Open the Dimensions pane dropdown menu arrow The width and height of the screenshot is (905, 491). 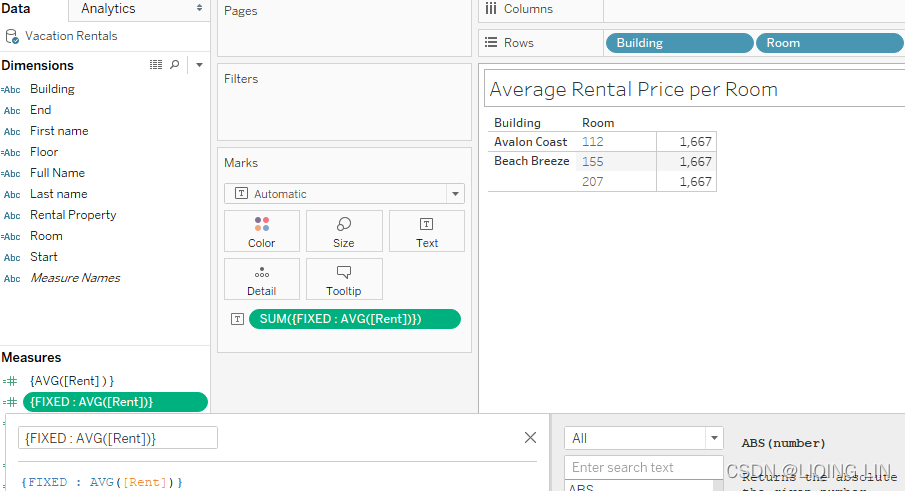199,65
